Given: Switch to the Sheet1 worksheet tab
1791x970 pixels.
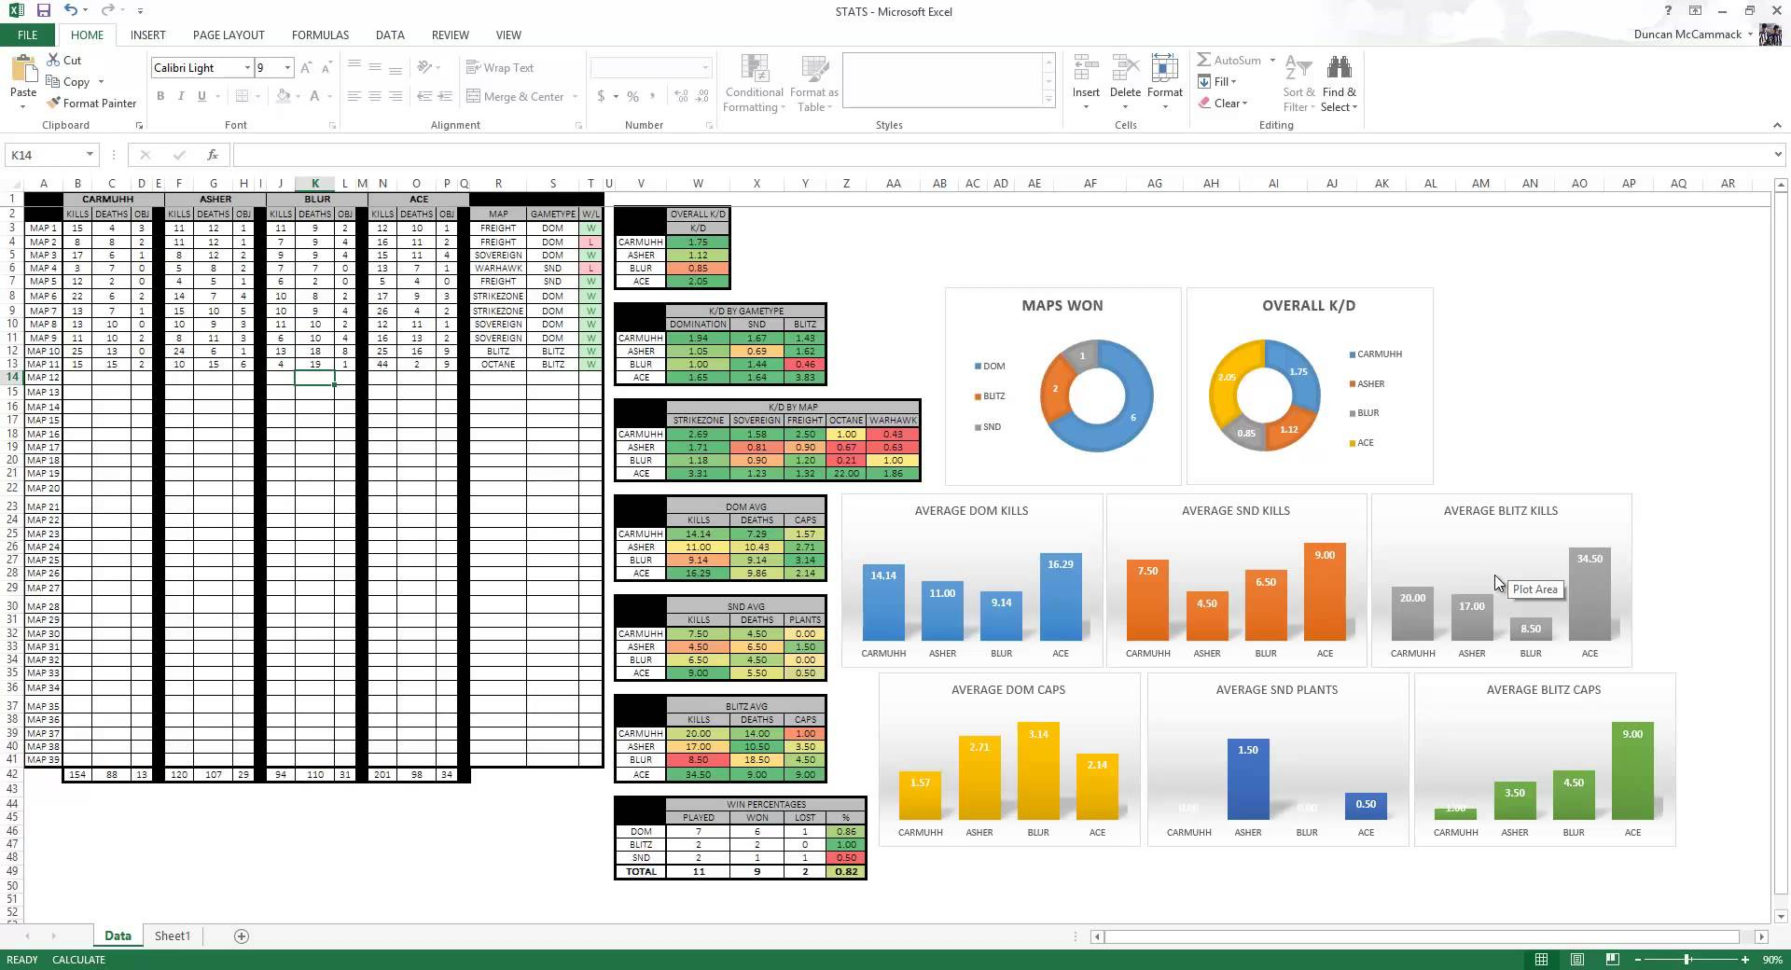Looking at the screenshot, I should 171,935.
